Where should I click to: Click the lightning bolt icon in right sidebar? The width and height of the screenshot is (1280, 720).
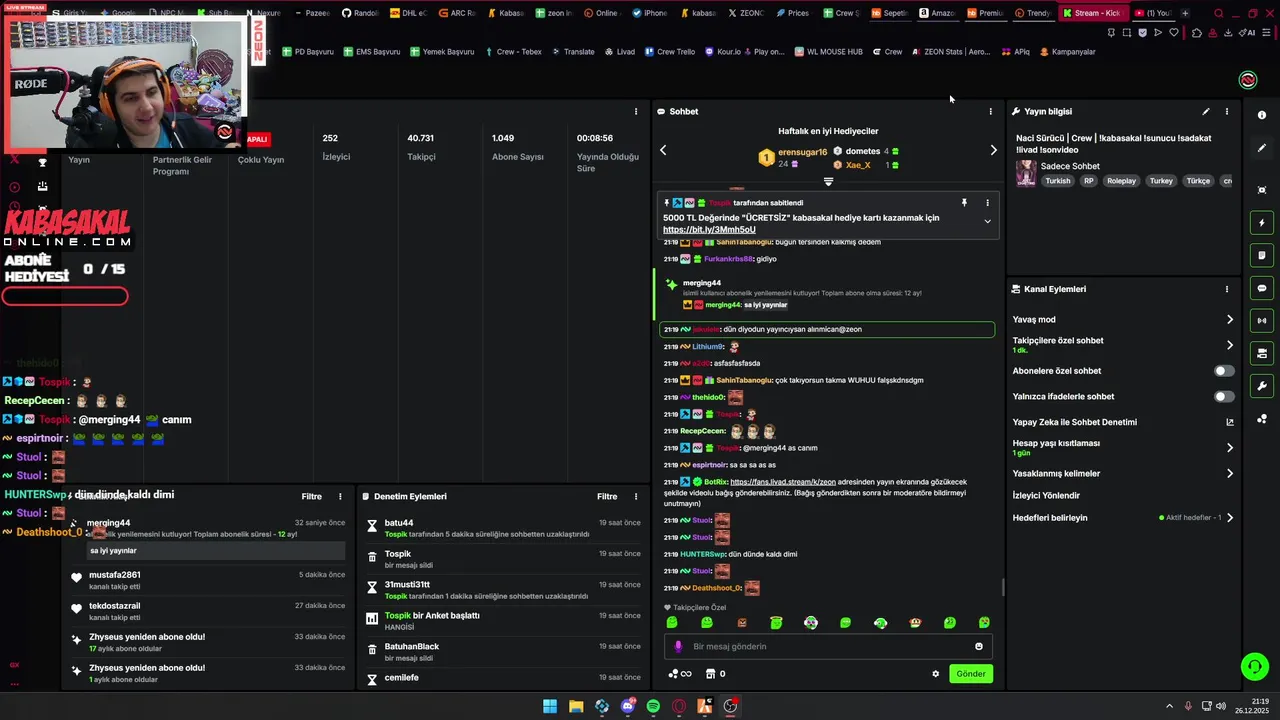point(1262,223)
